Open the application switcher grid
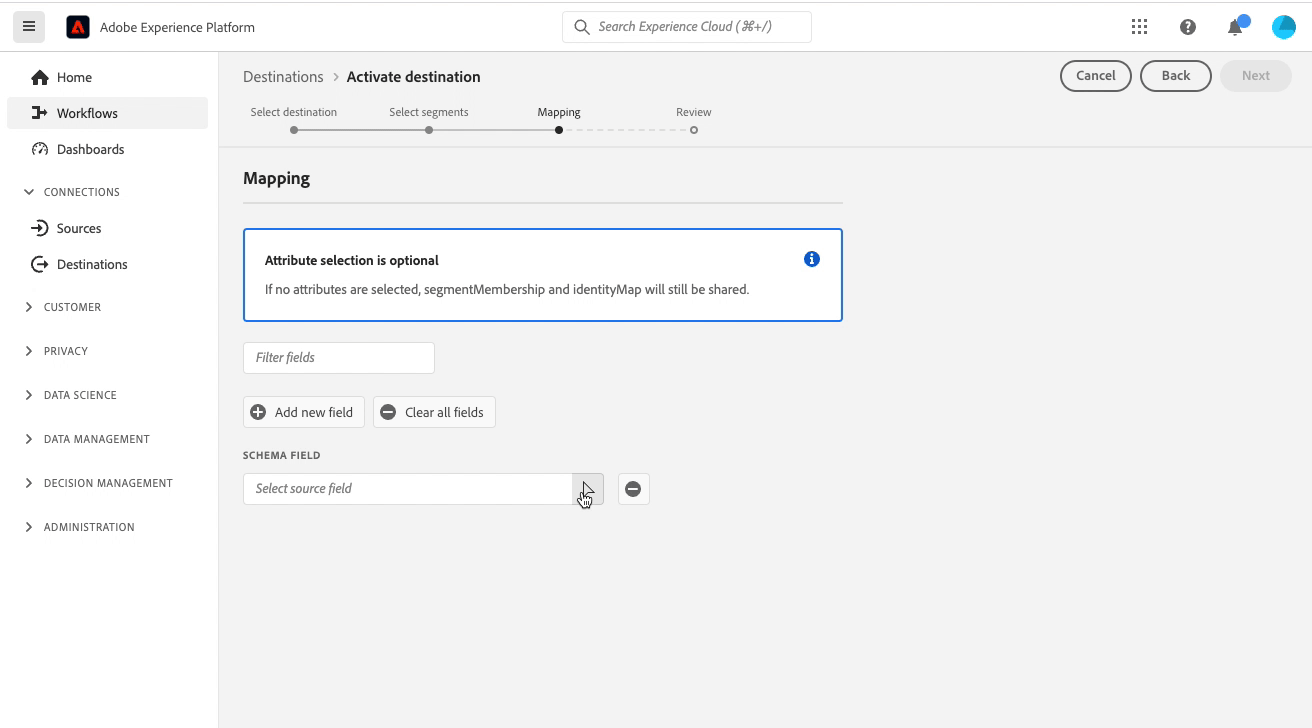The width and height of the screenshot is (1312, 728). pos(1139,27)
